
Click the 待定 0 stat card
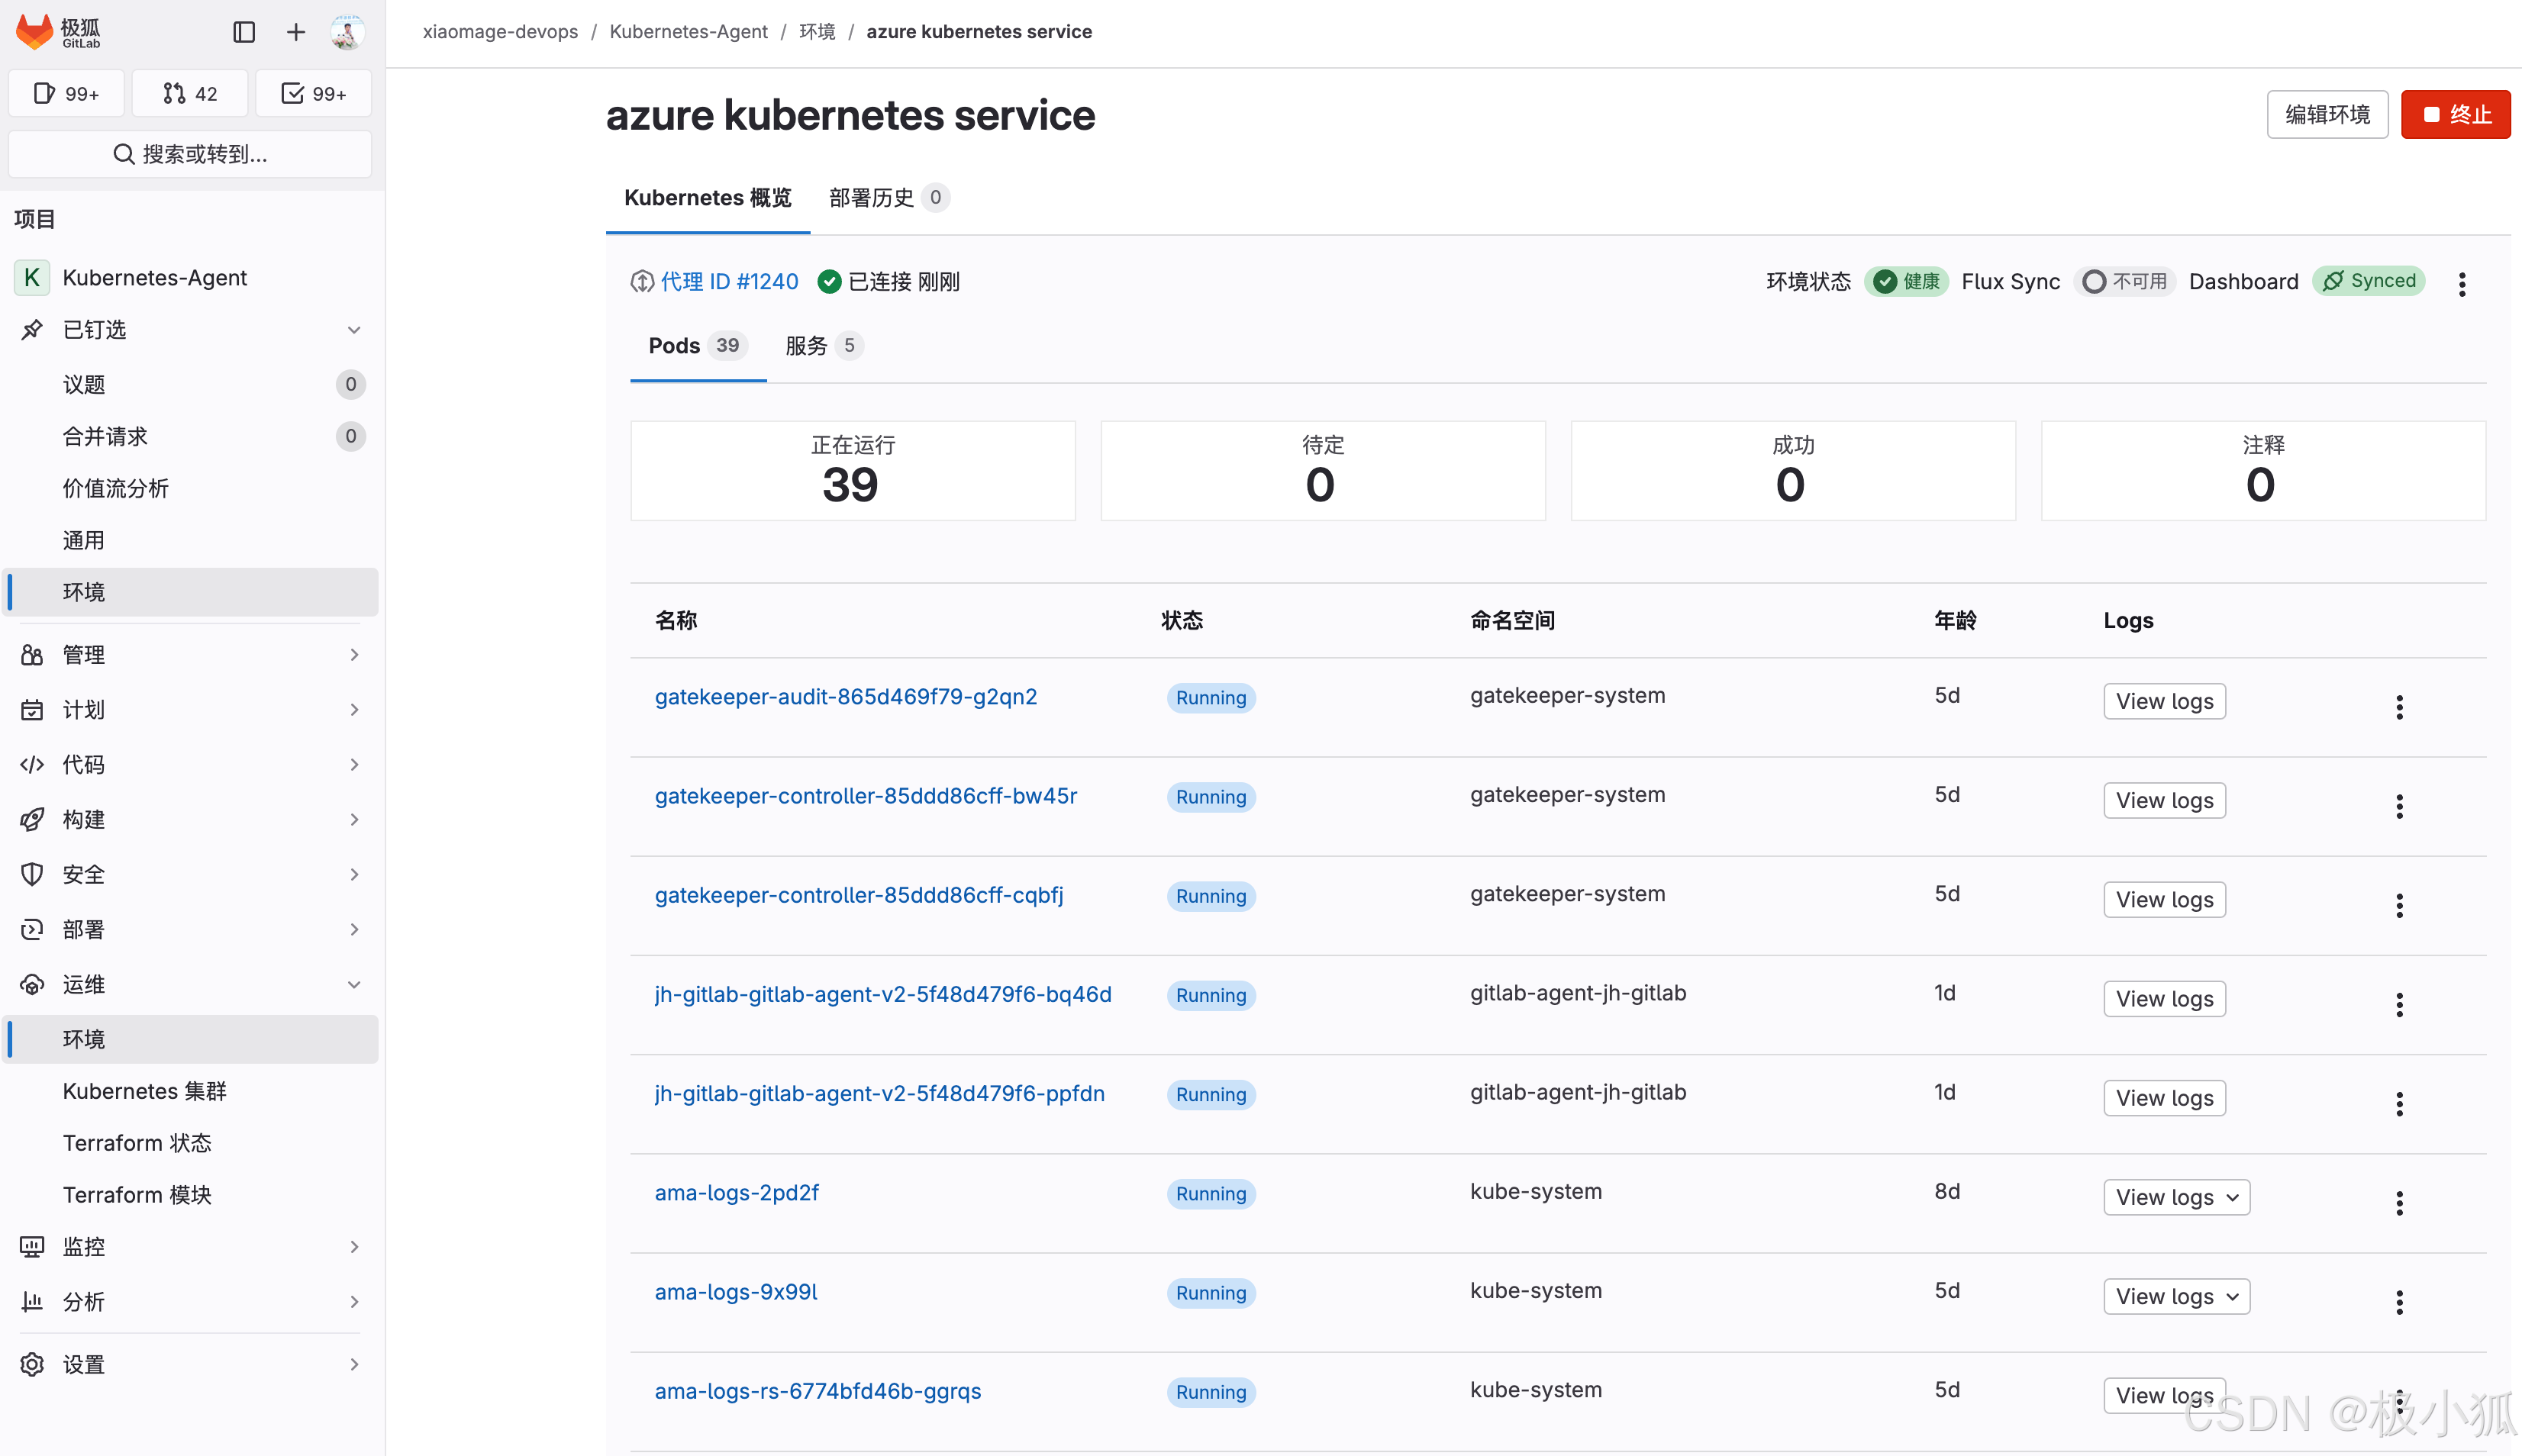[x=1322, y=470]
